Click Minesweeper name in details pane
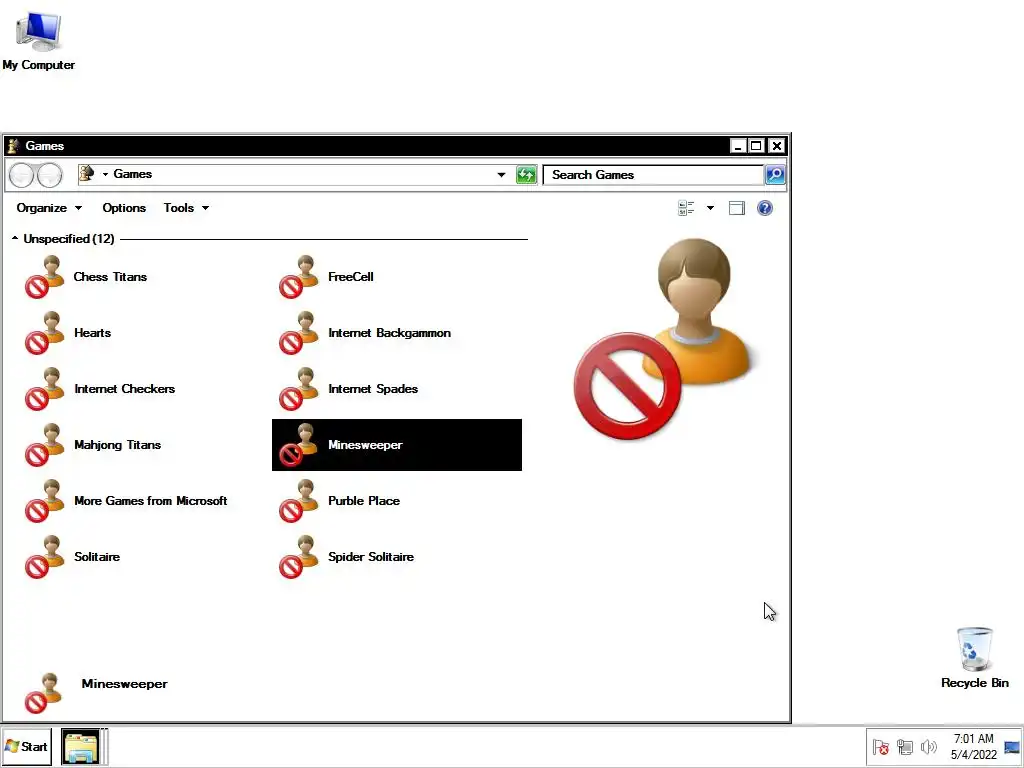1024x768 pixels. click(x=125, y=684)
